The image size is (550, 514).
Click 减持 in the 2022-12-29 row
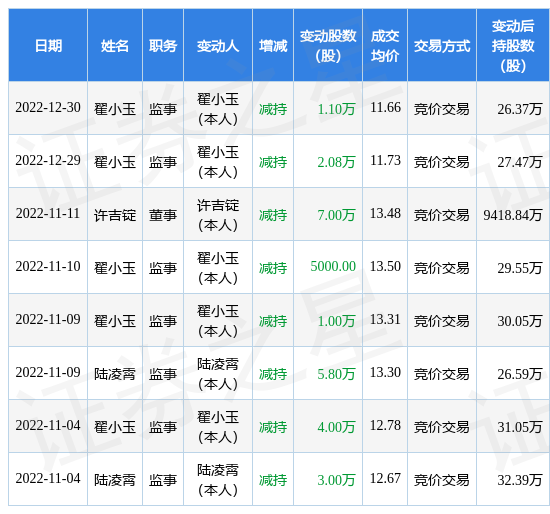pos(273,162)
